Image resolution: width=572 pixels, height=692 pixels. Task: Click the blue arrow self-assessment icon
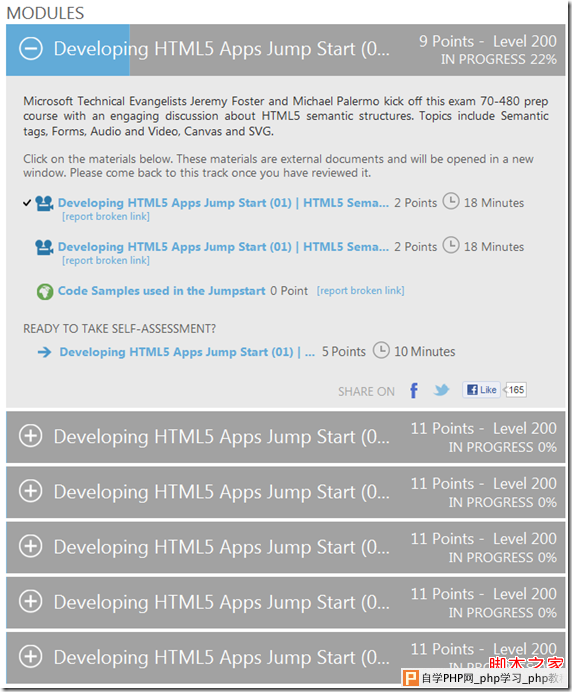click(x=45, y=352)
